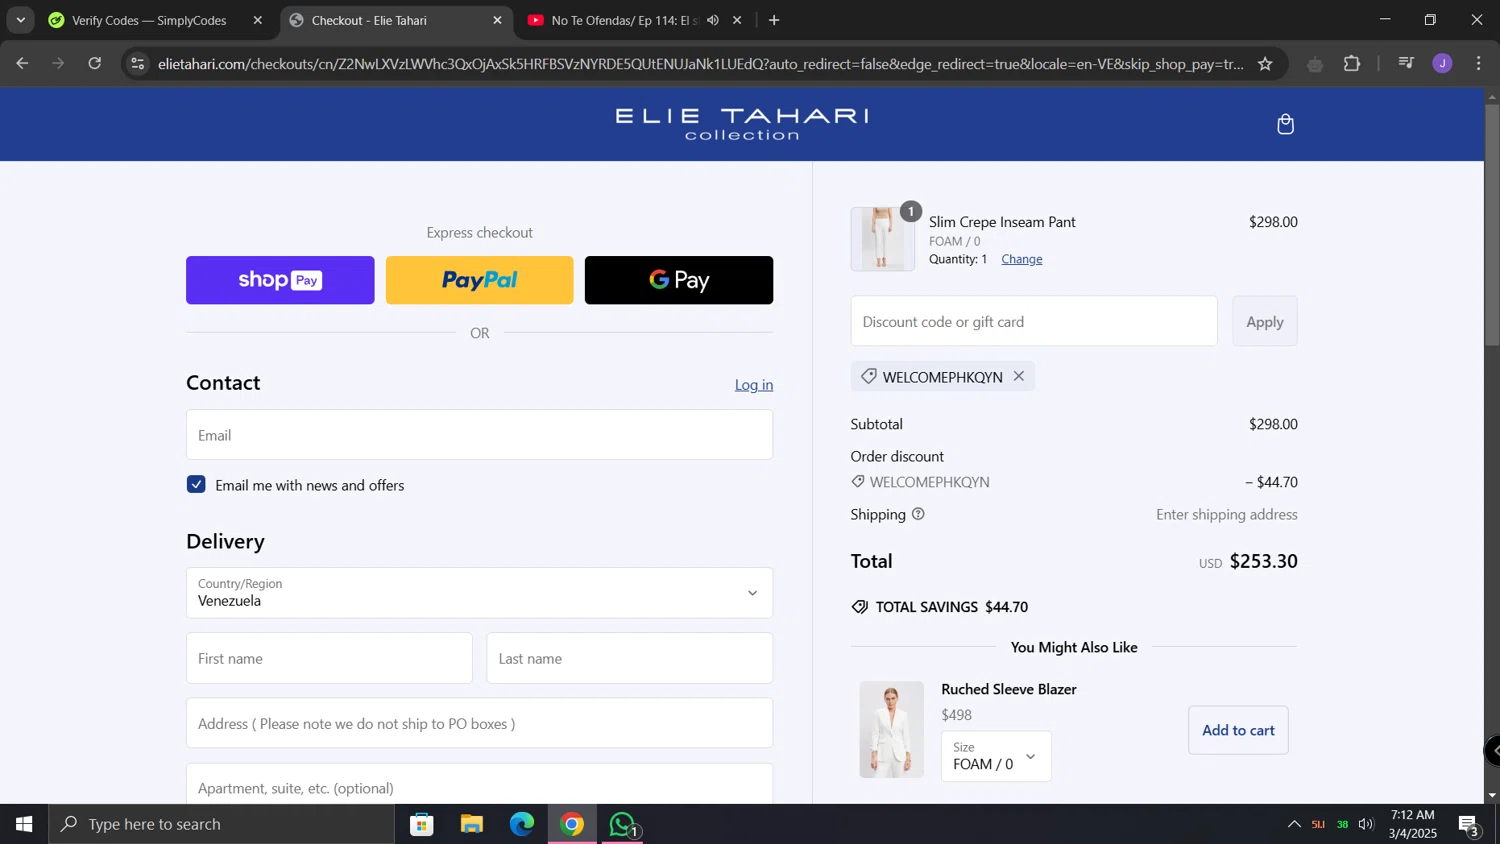The height and width of the screenshot is (844, 1500).
Task: Open the shopping bag cart icon
Action: tap(1286, 124)
